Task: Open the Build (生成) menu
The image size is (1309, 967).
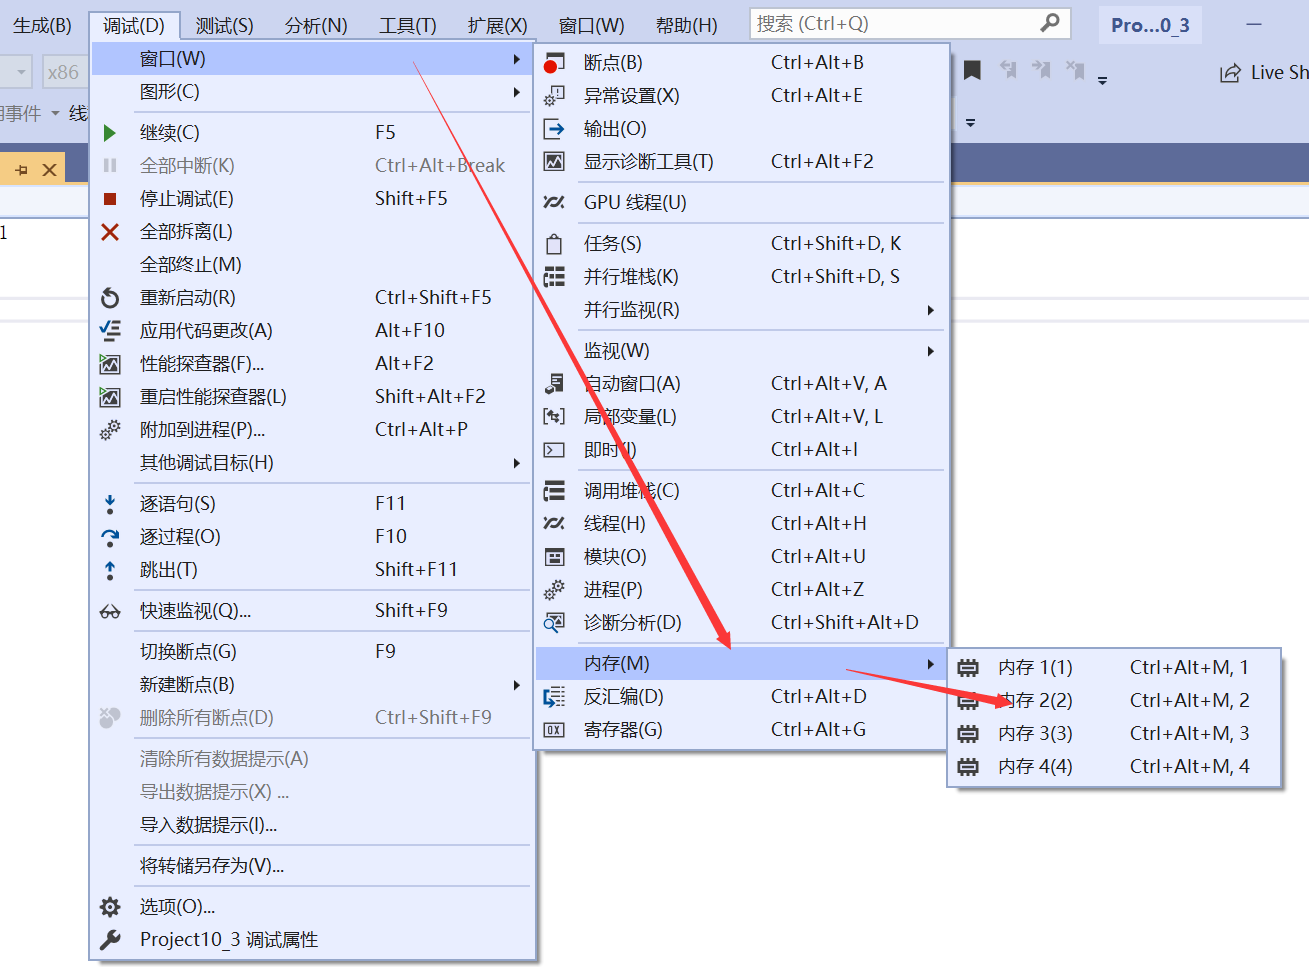Action: (42, 25)
